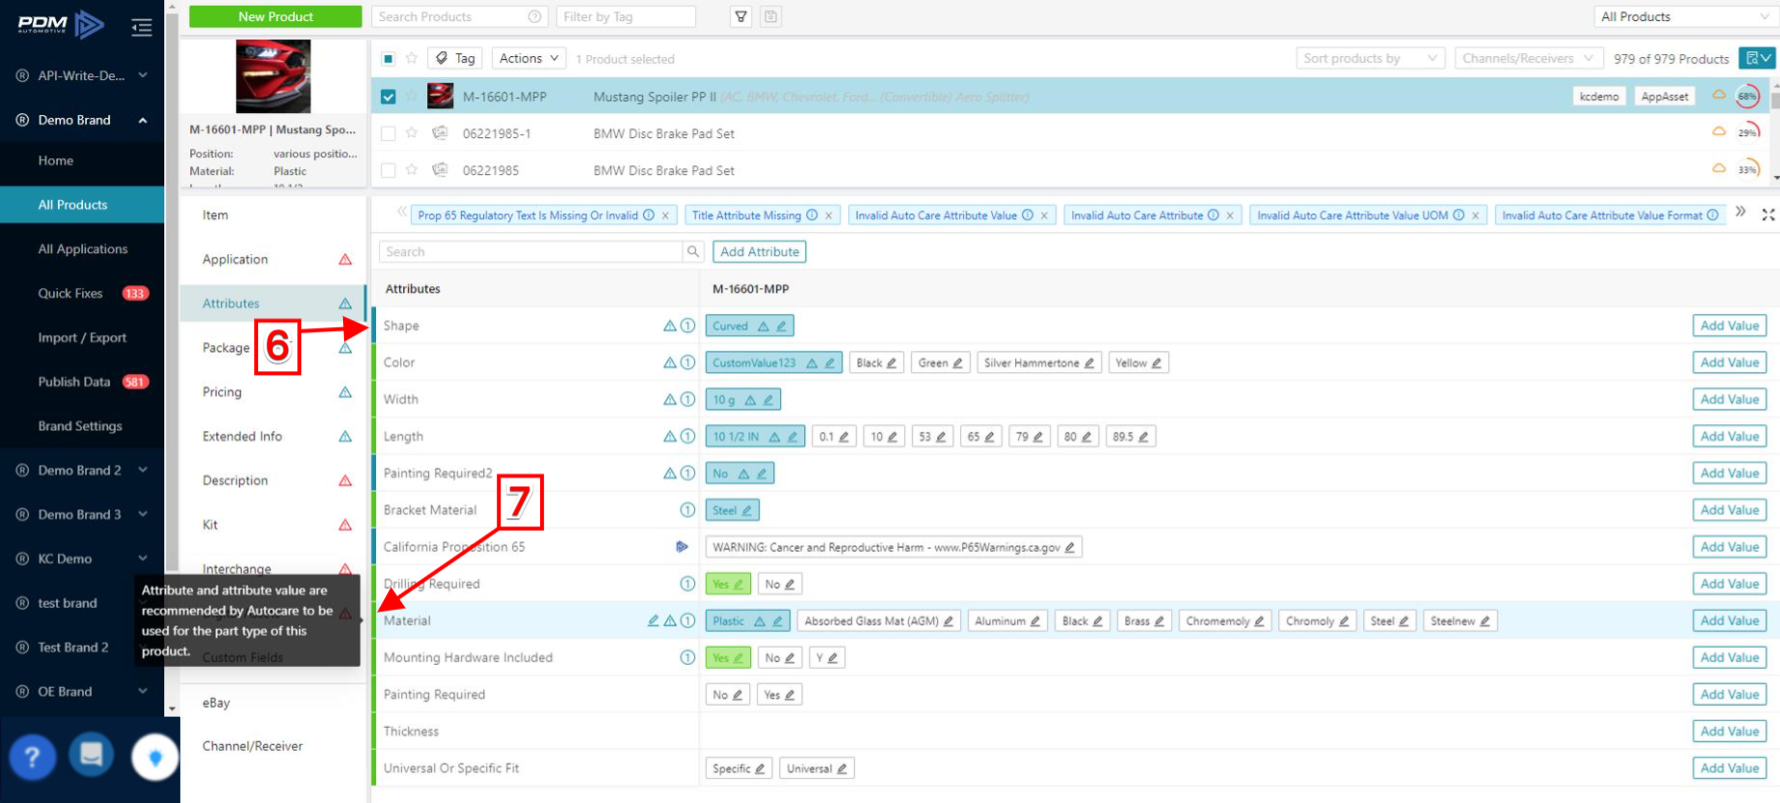The height and width of the screenshot is (803, 1780).
Task: Open the All Products dropdown at top right
Action: pyautogui.click(x=1684, y=16)
